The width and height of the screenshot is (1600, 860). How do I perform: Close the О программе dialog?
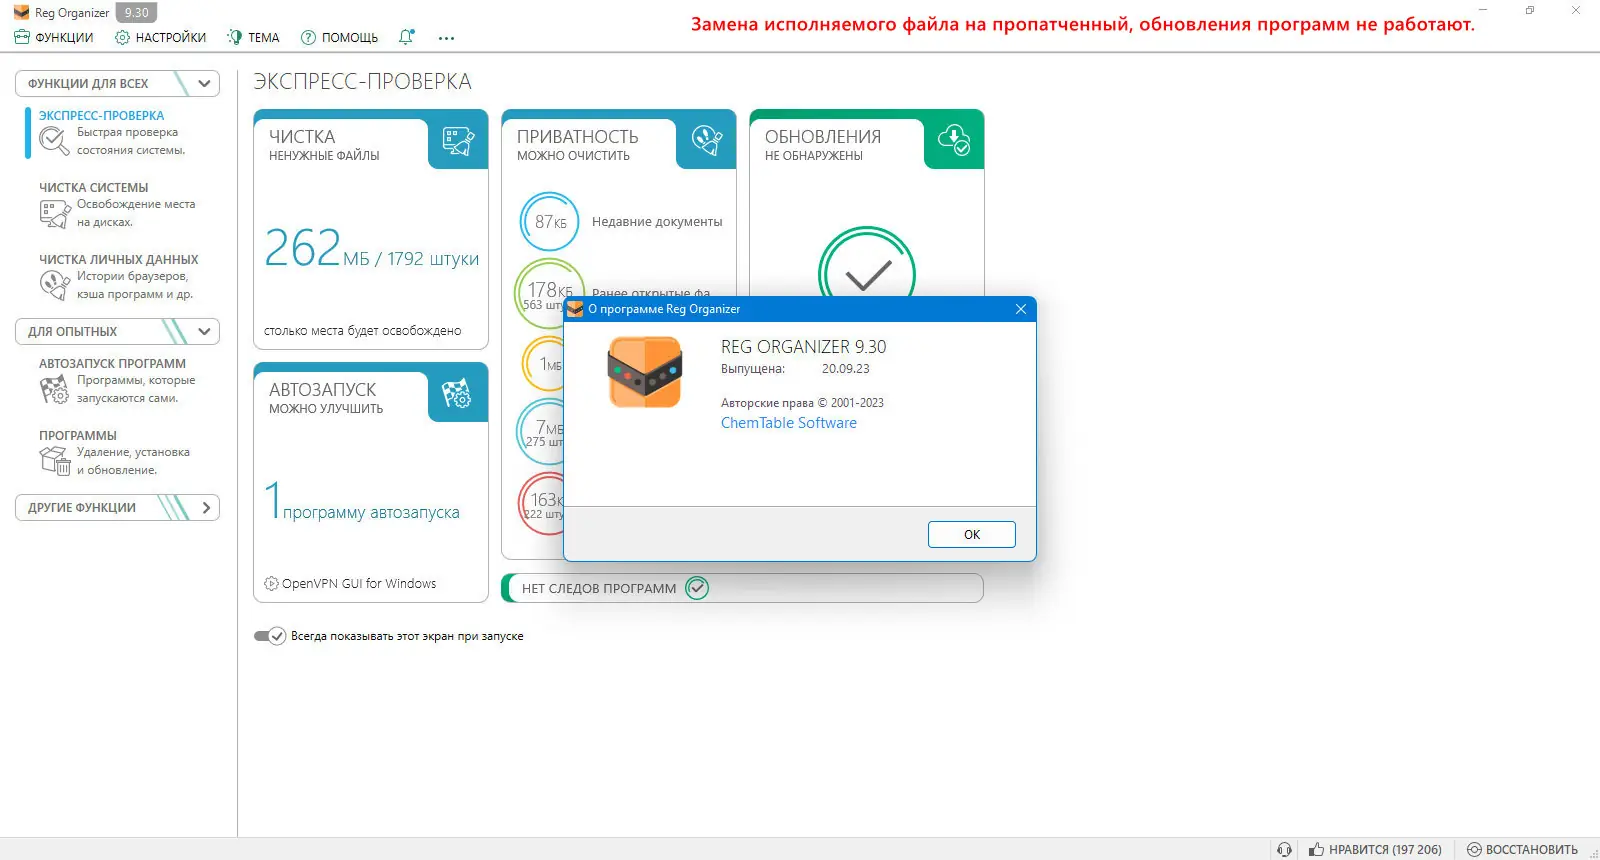(x=1020, y=309)
